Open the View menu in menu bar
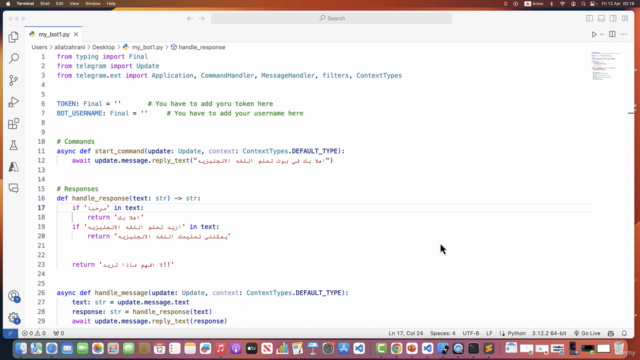This screenshot has height=360, width=640. (74, 4)
